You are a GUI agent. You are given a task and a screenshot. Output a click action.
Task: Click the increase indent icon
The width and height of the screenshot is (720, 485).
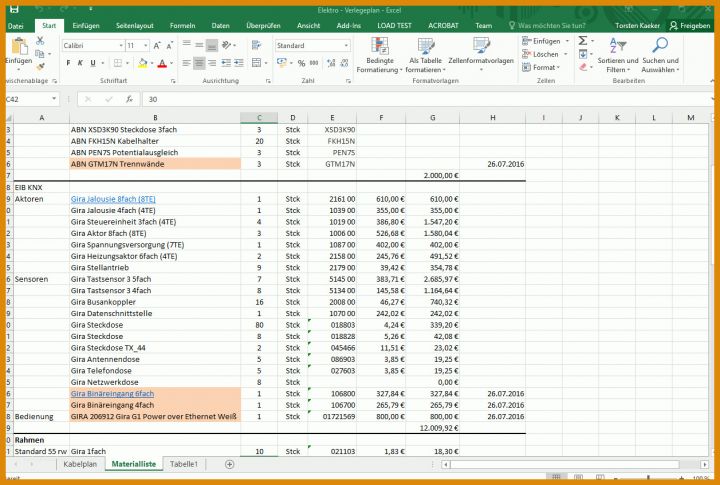(x=239, y=63)
